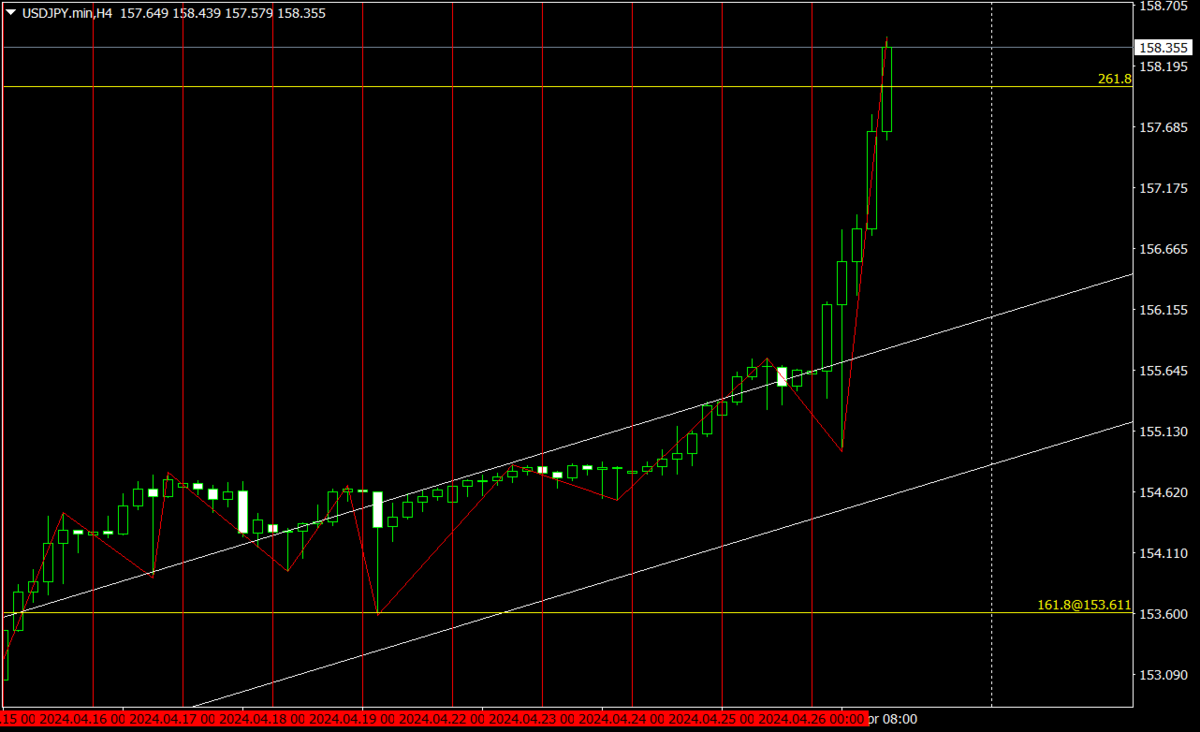
Task: Click the 153.600 price scale value
Action: click(1164, 614)
